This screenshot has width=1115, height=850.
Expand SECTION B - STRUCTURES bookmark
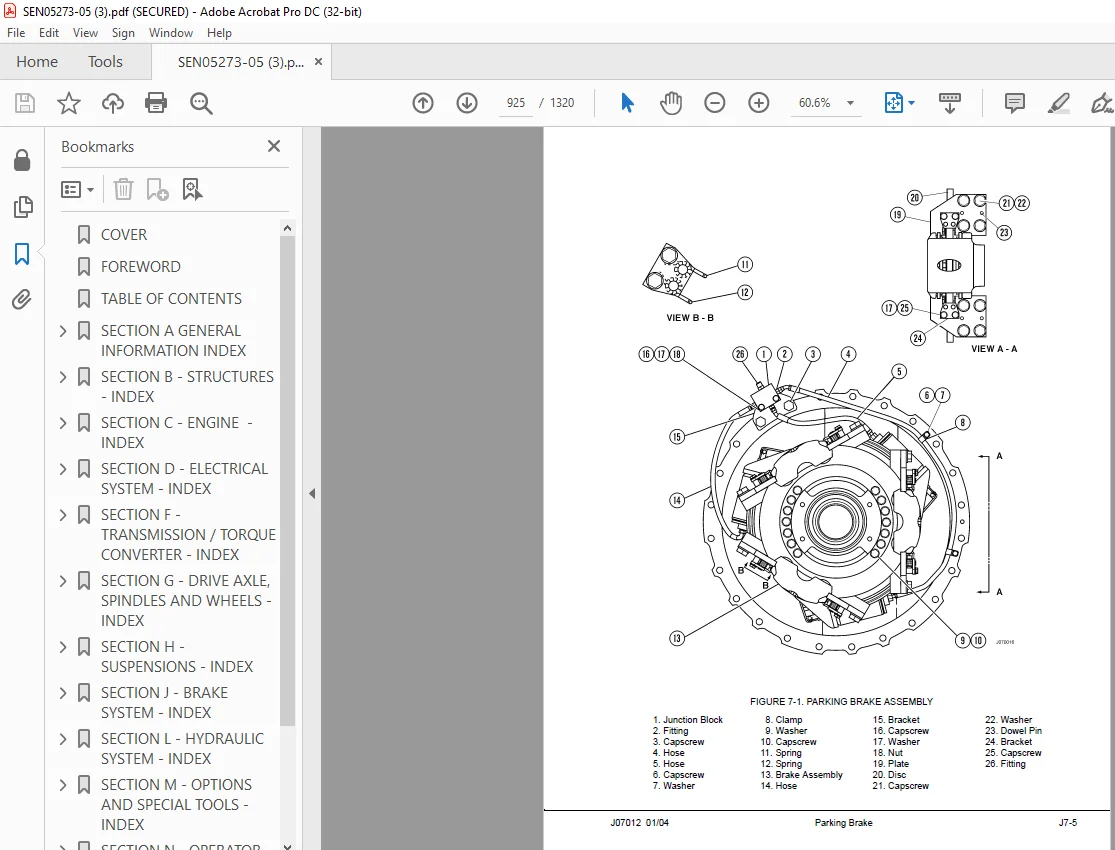tap(63, 377)
